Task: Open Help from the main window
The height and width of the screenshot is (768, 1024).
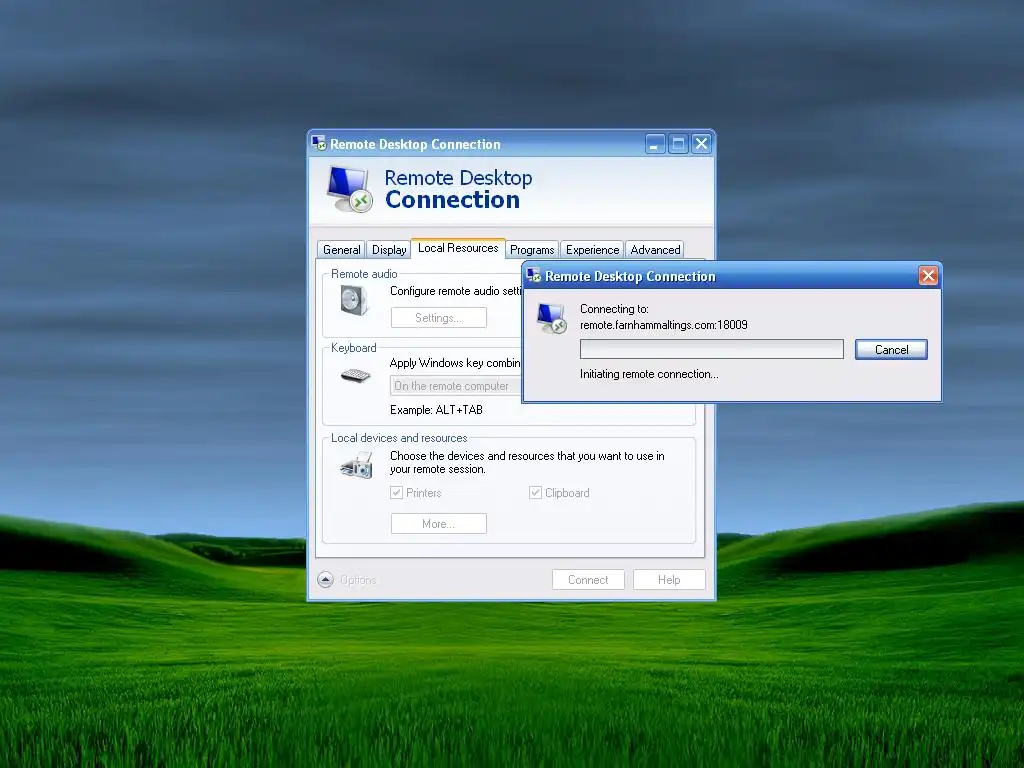Action: point(669,579)
